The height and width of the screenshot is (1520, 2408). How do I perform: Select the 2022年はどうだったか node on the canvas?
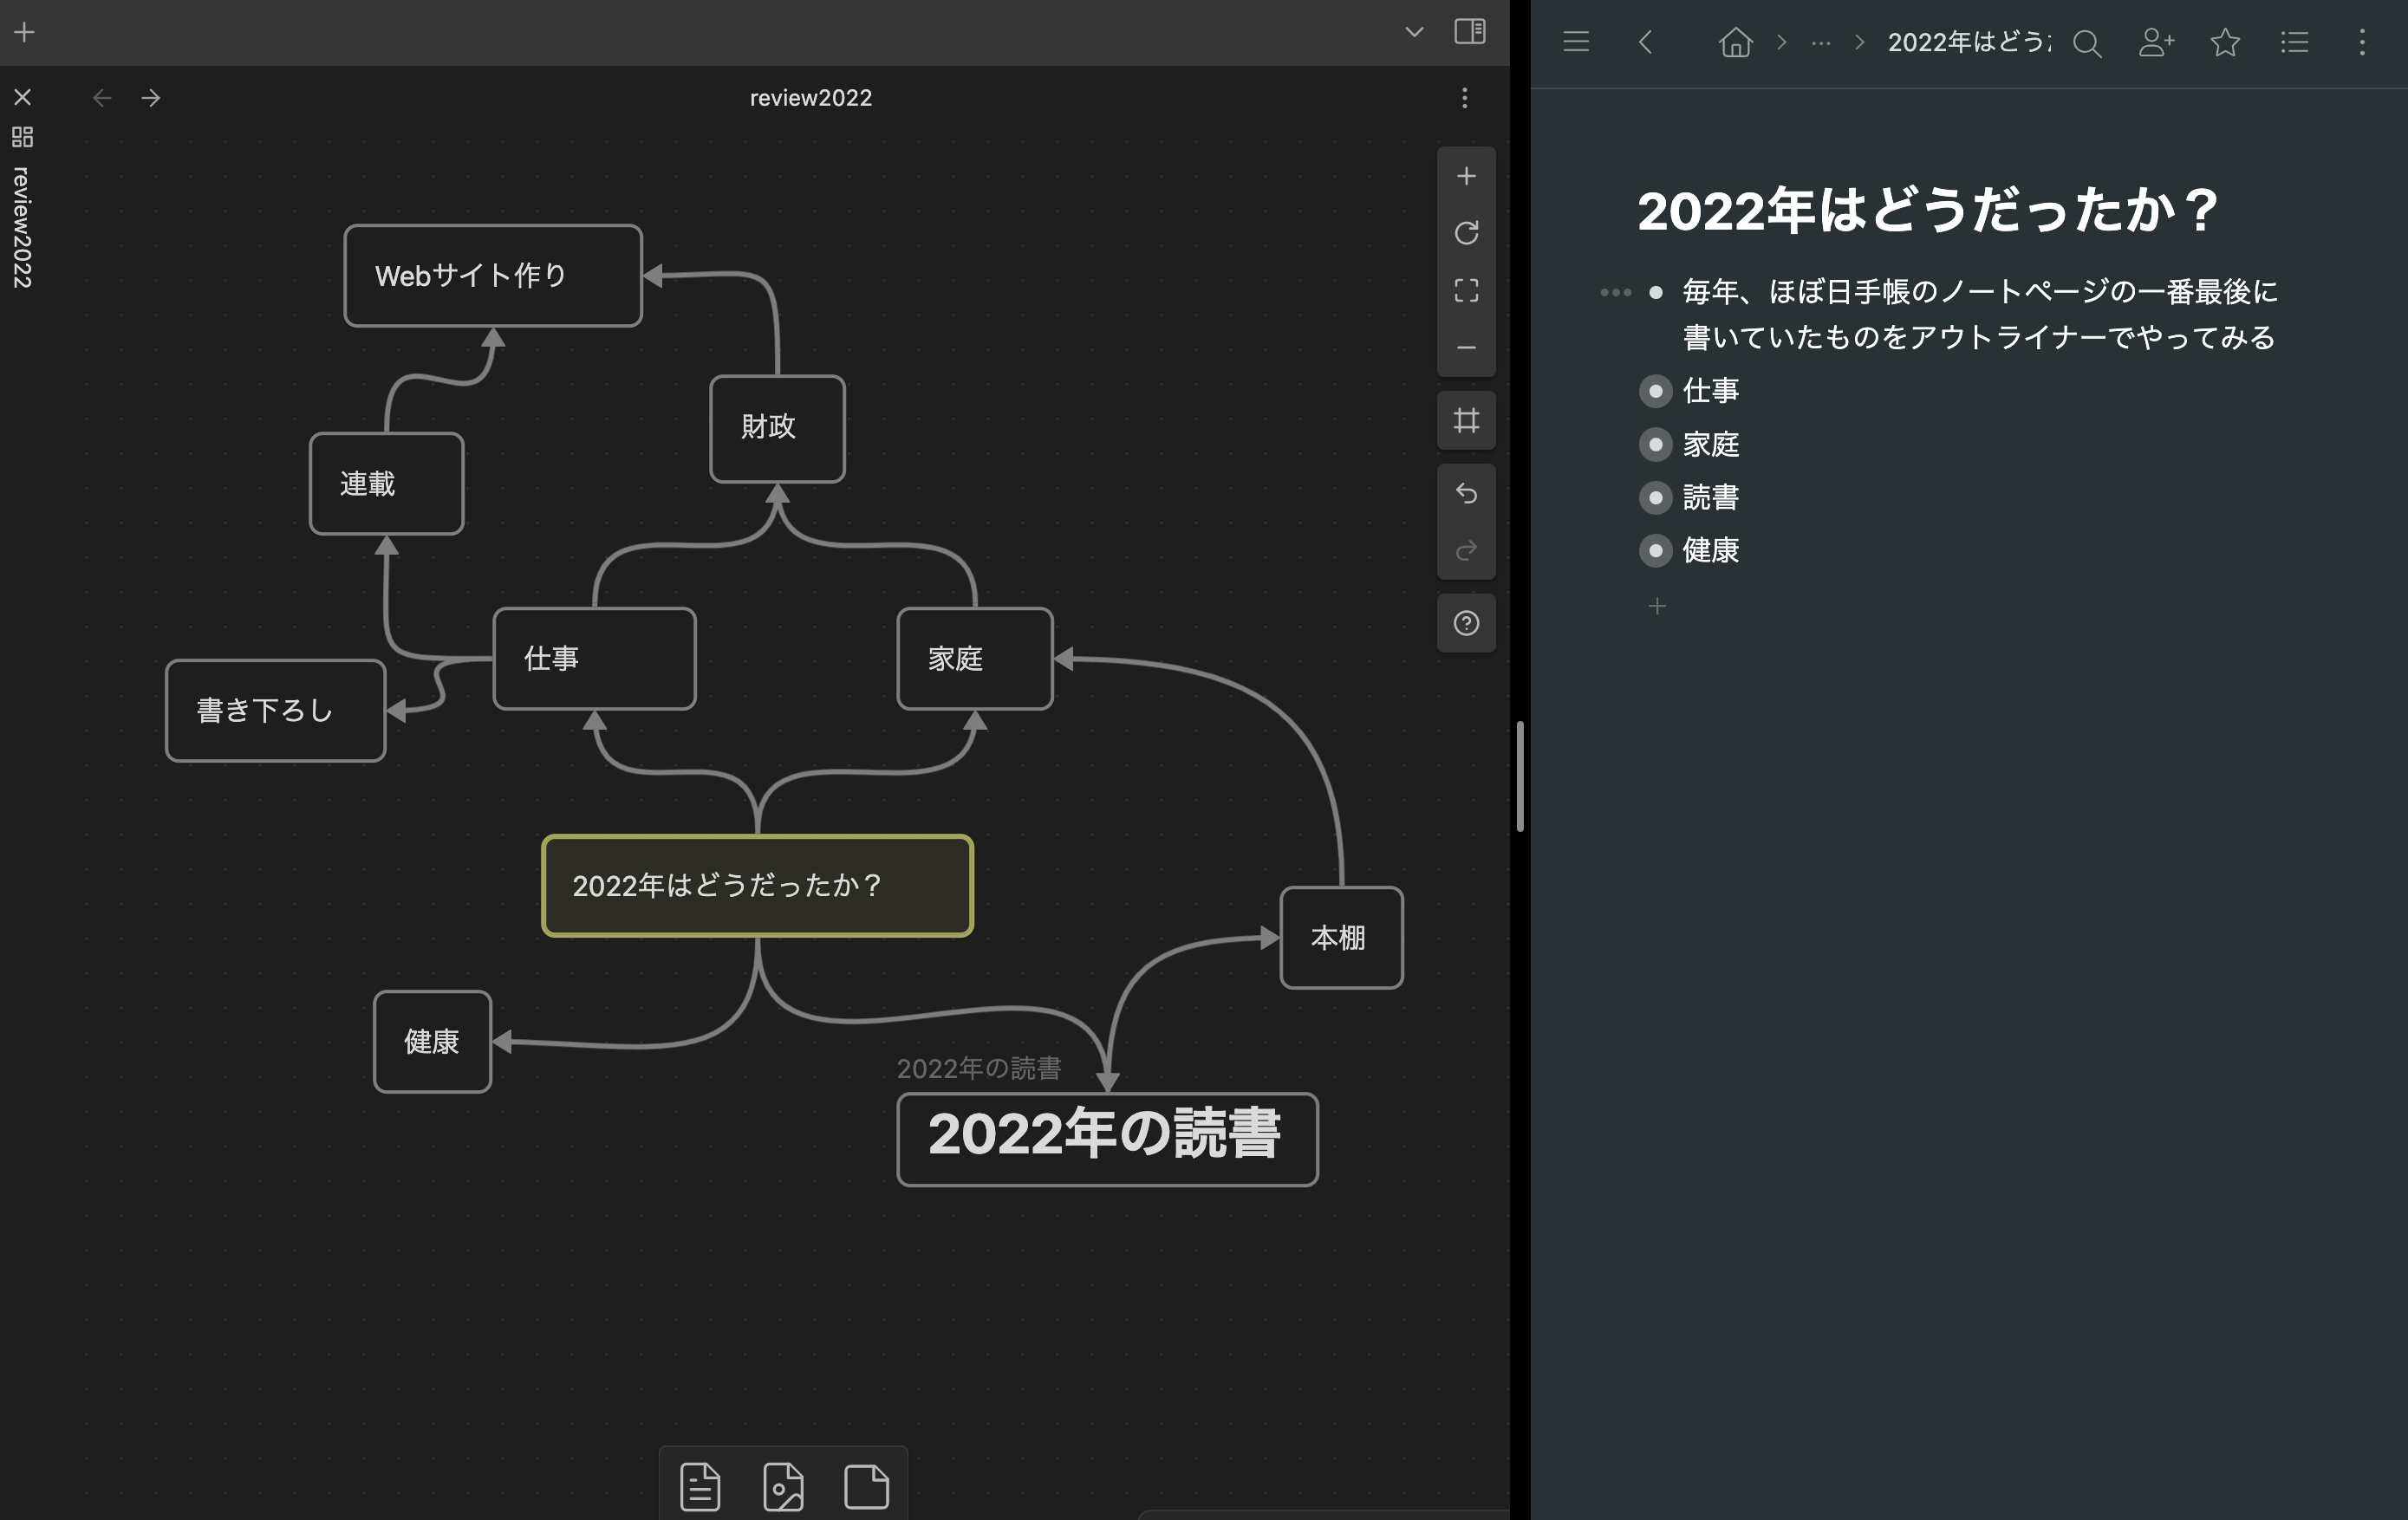pos(757,885)
